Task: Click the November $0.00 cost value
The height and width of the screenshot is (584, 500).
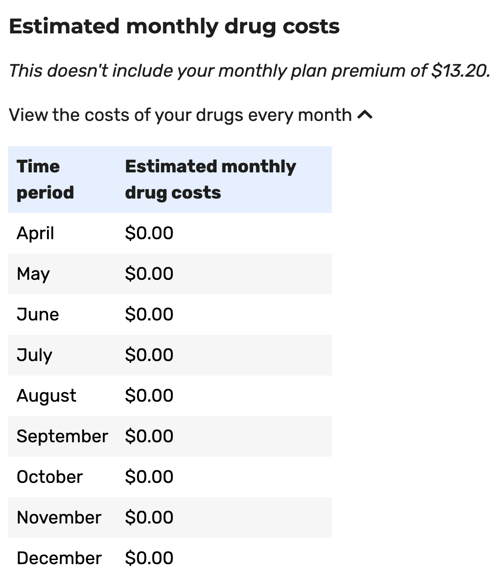Action: (149, 517)
